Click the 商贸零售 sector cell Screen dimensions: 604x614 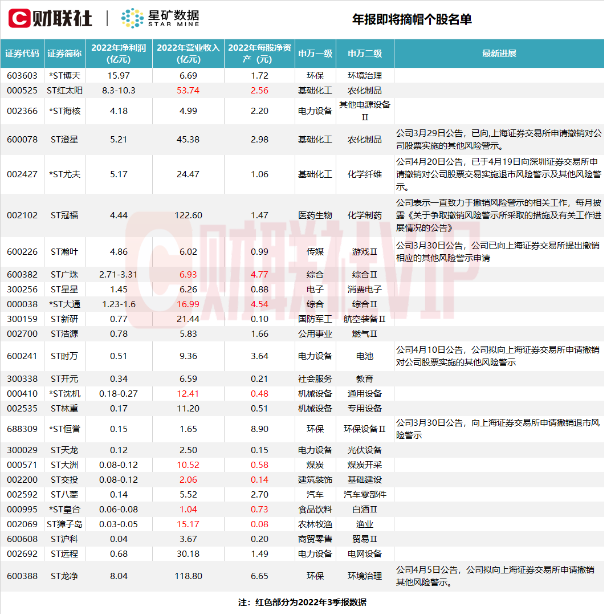pyautogui.click(x=315, y=539)
